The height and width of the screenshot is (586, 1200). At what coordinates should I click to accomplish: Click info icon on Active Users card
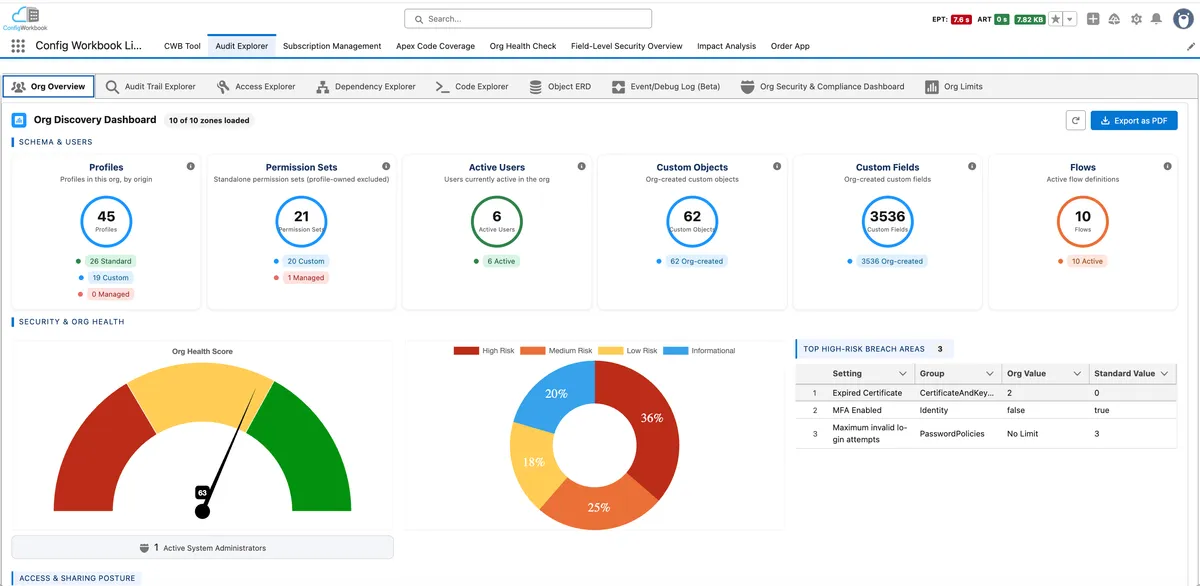(582, 166)
